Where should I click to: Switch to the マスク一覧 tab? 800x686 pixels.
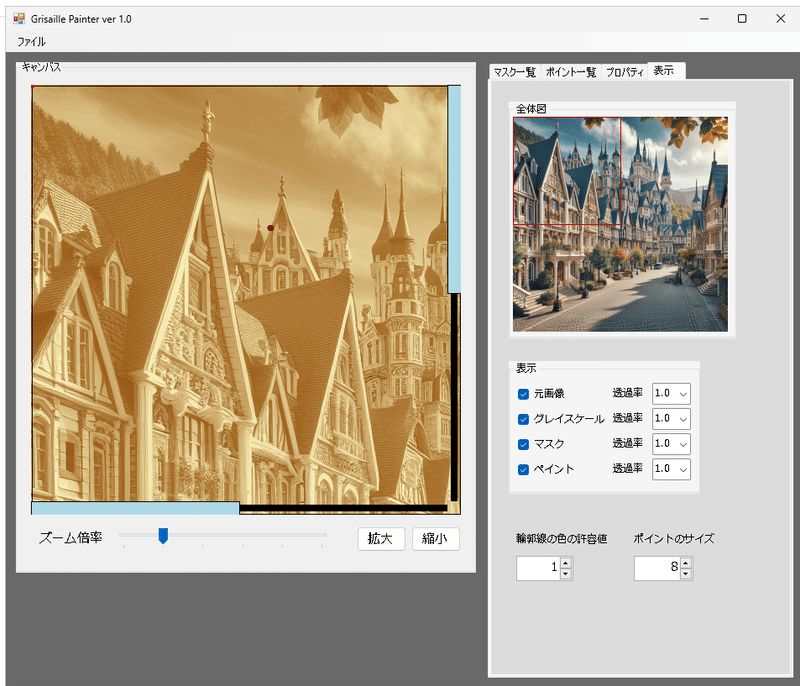pos(515,72)
